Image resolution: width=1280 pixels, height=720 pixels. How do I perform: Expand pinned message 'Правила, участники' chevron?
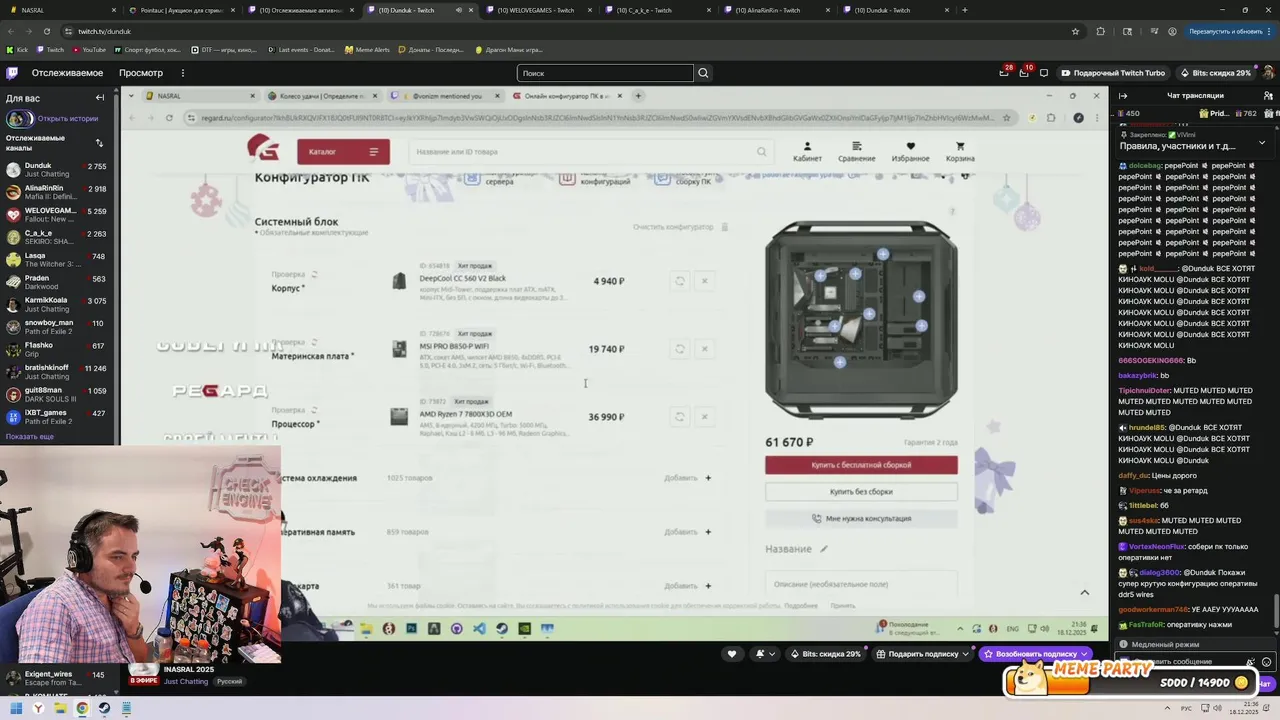click(1262, 144)
